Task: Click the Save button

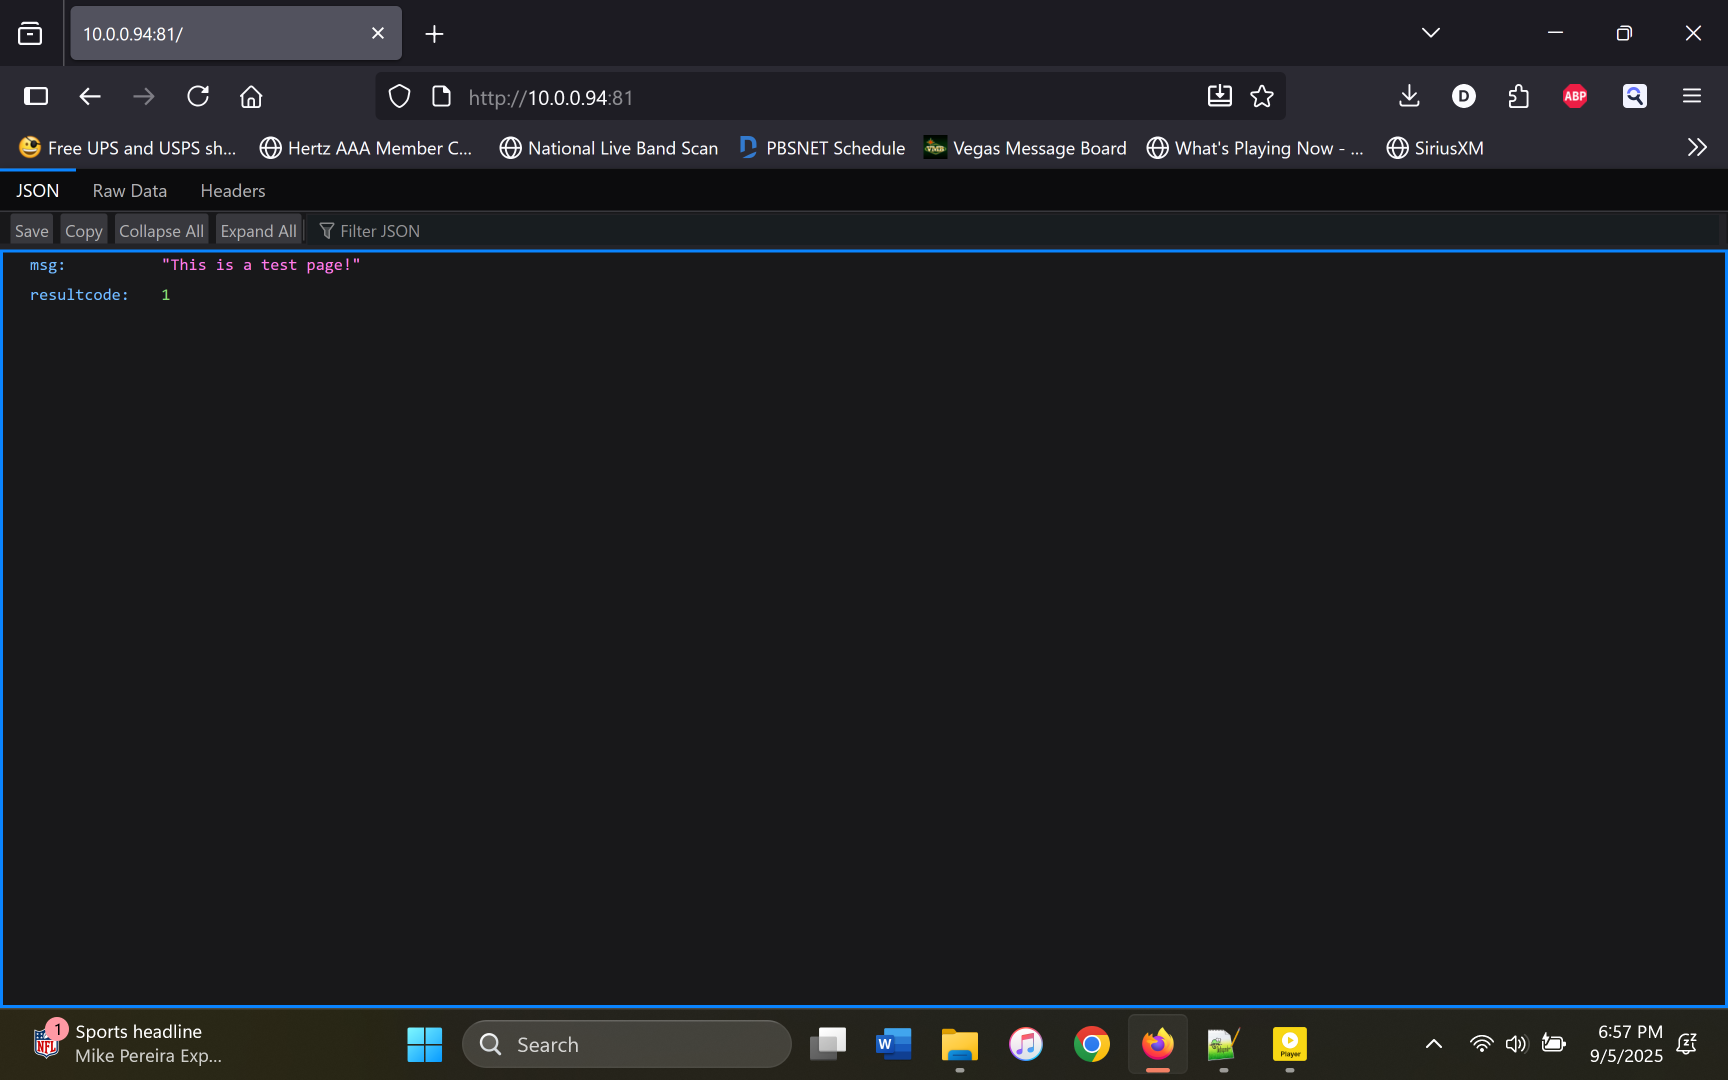Action: (x=32, y=231)
